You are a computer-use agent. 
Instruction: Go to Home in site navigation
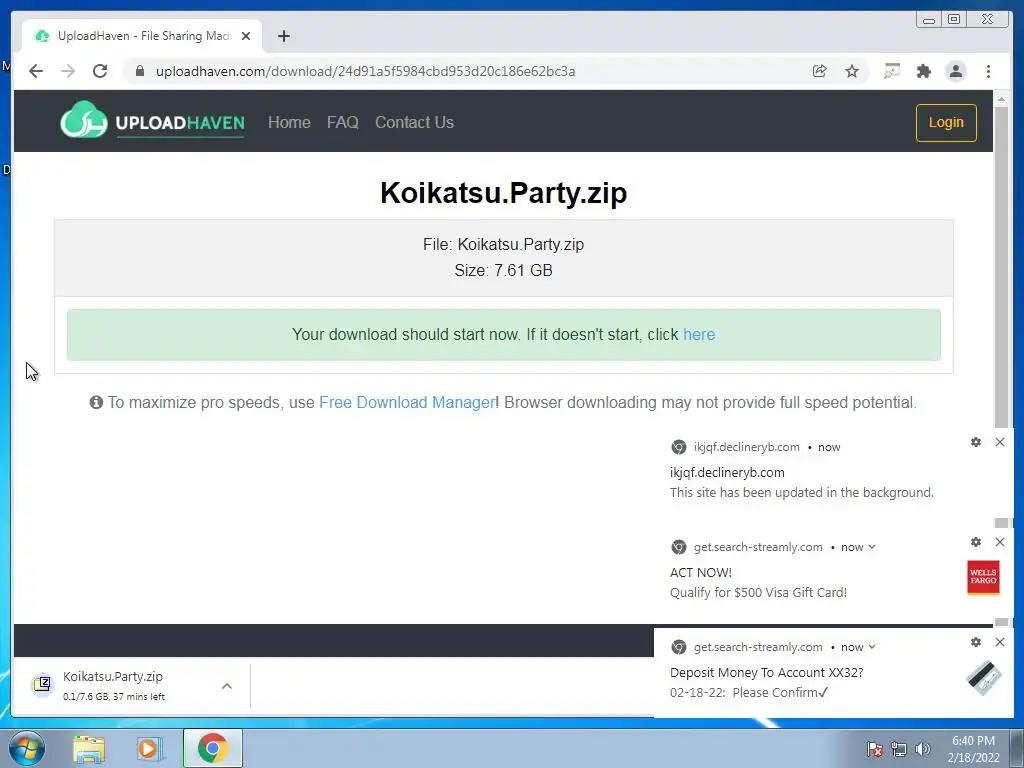(x=289, y=122)
